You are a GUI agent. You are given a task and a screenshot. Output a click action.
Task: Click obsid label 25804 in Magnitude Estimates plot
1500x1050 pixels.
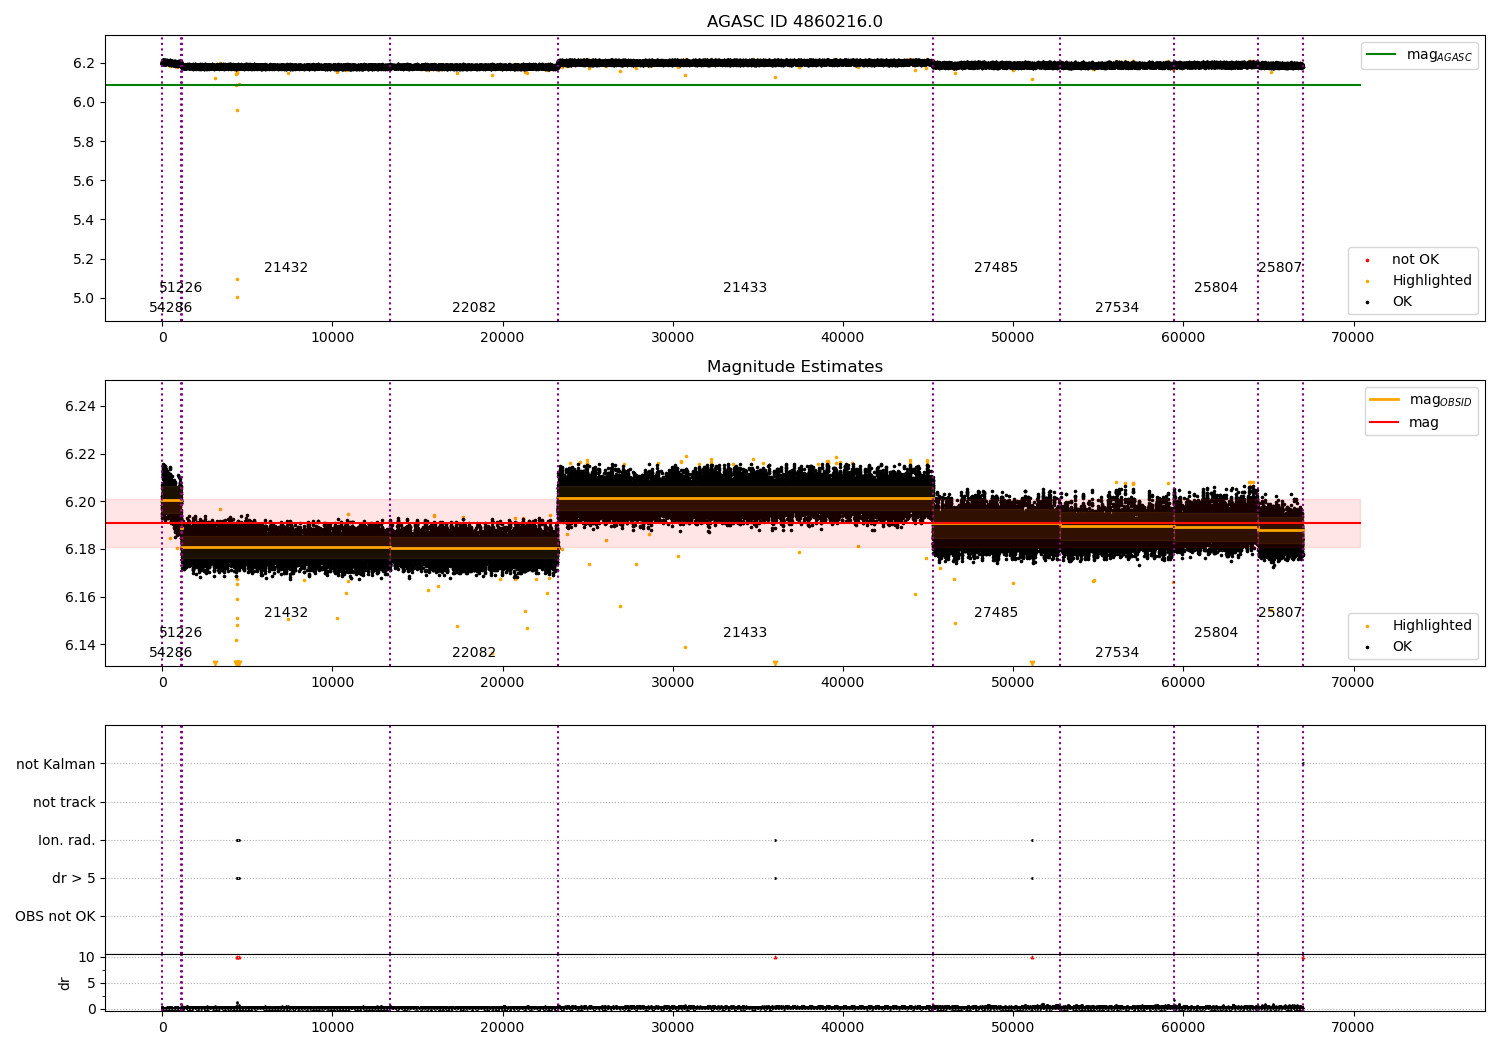[x=1216, y=633]
